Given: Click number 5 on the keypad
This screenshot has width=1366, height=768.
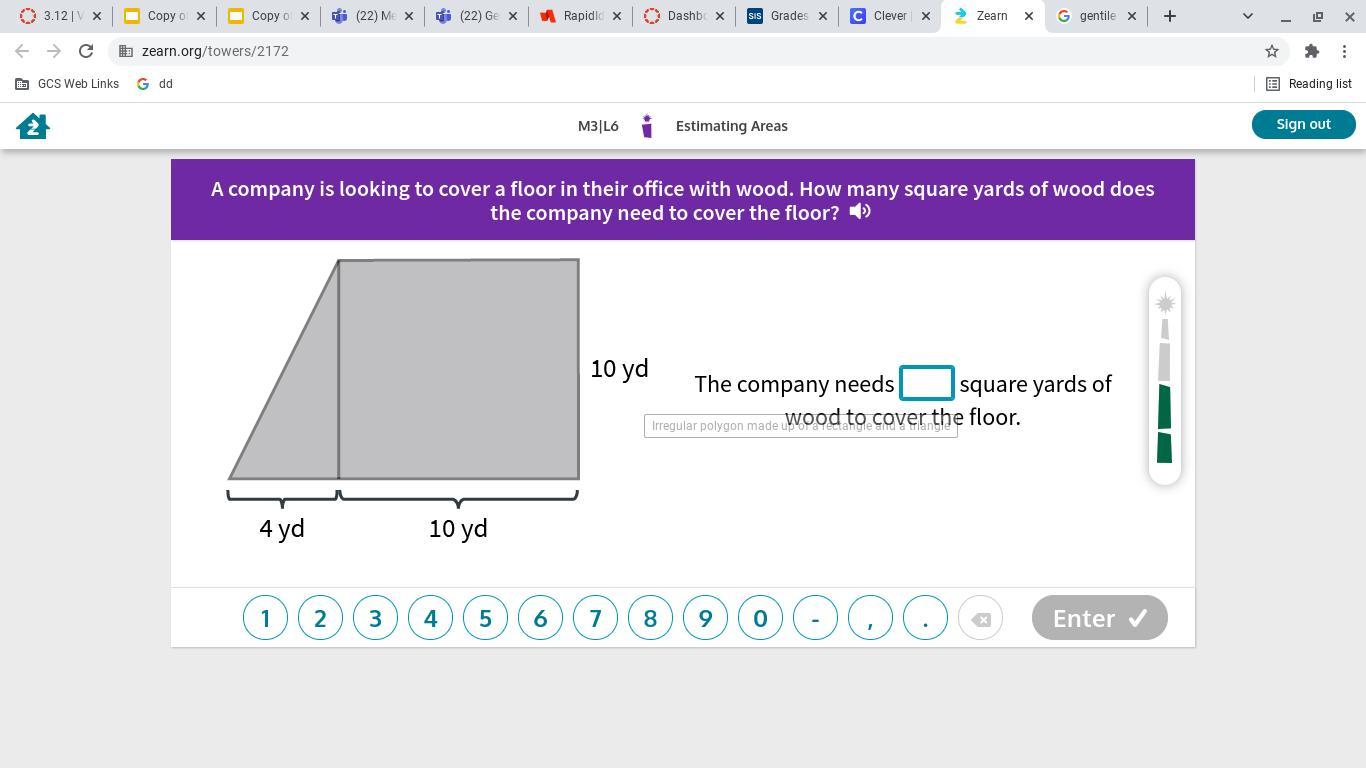Looking at the screenshot, I should pos(485,619).
